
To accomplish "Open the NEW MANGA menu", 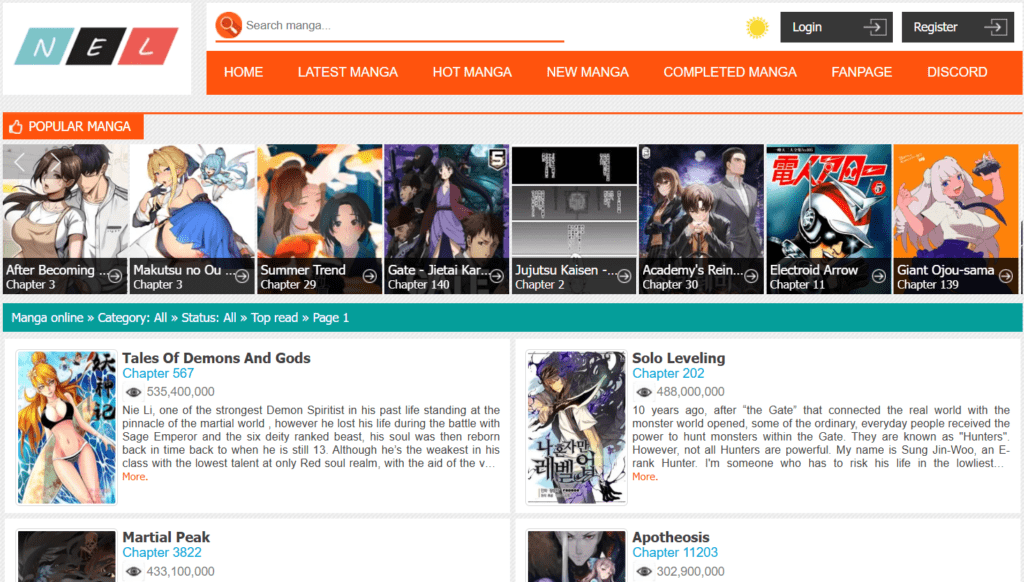I will 588,73.
